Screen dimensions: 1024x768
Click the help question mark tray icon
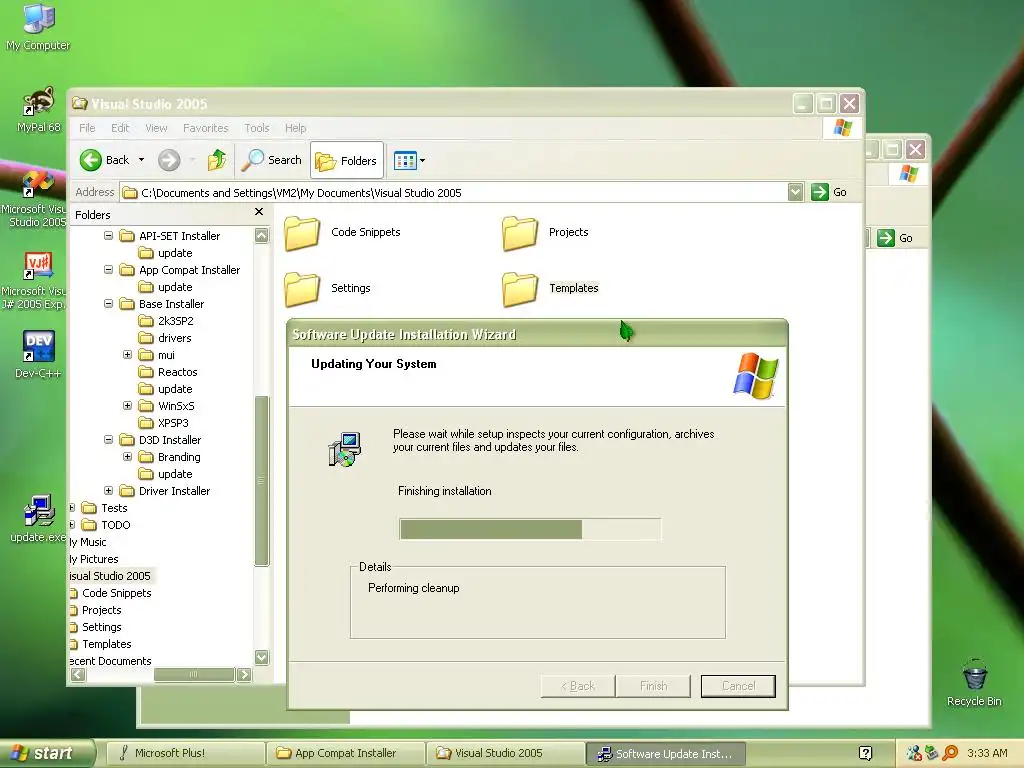tap(865, 754)
